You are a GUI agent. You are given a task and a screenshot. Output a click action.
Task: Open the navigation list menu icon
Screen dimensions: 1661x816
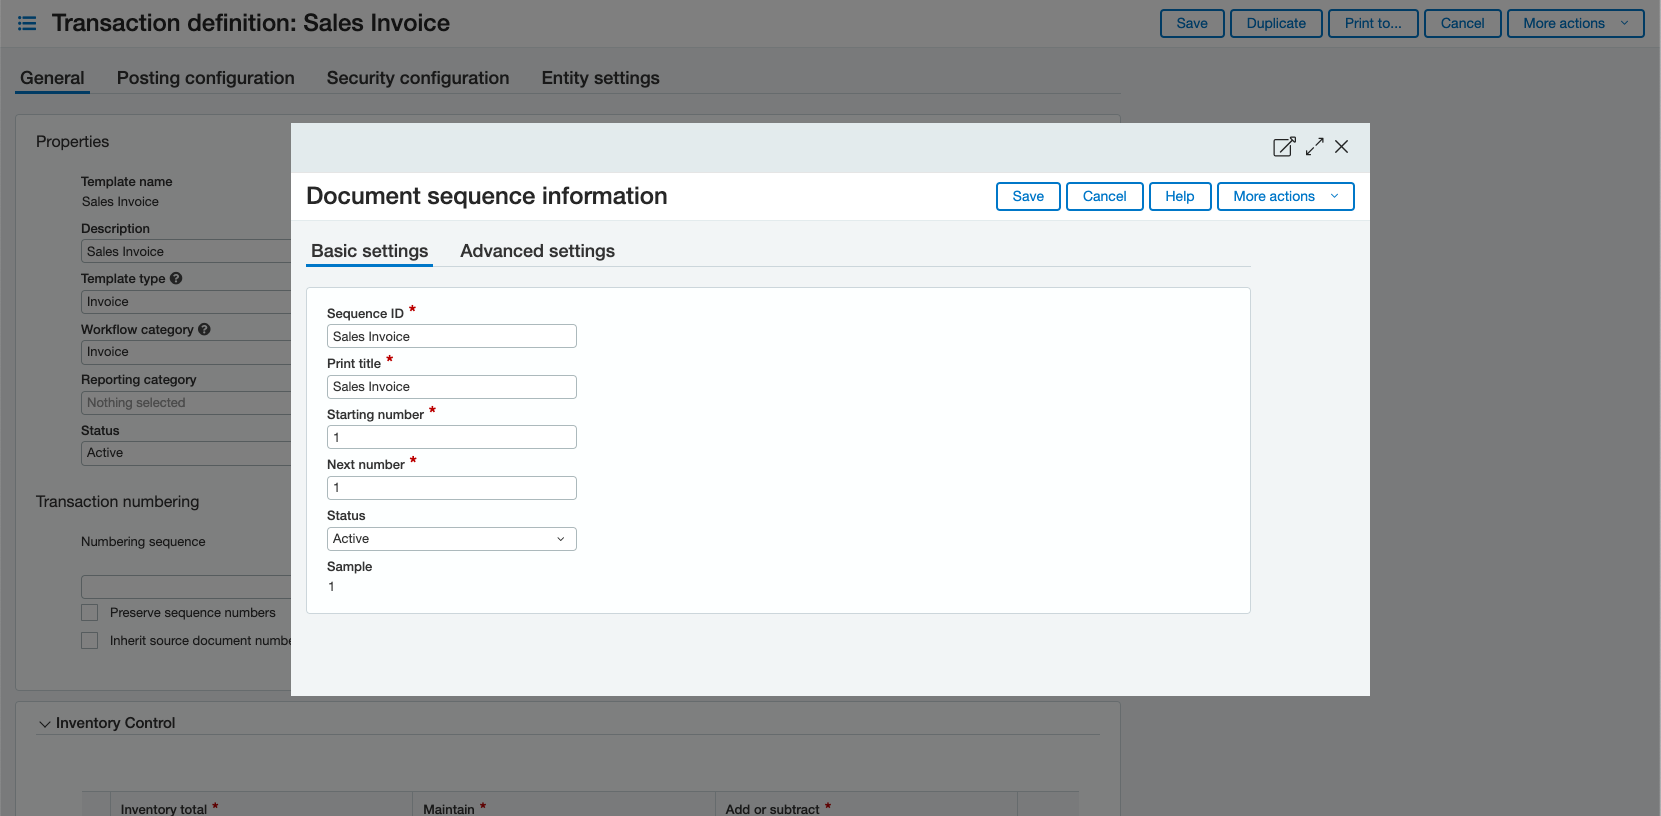point(27,23)
